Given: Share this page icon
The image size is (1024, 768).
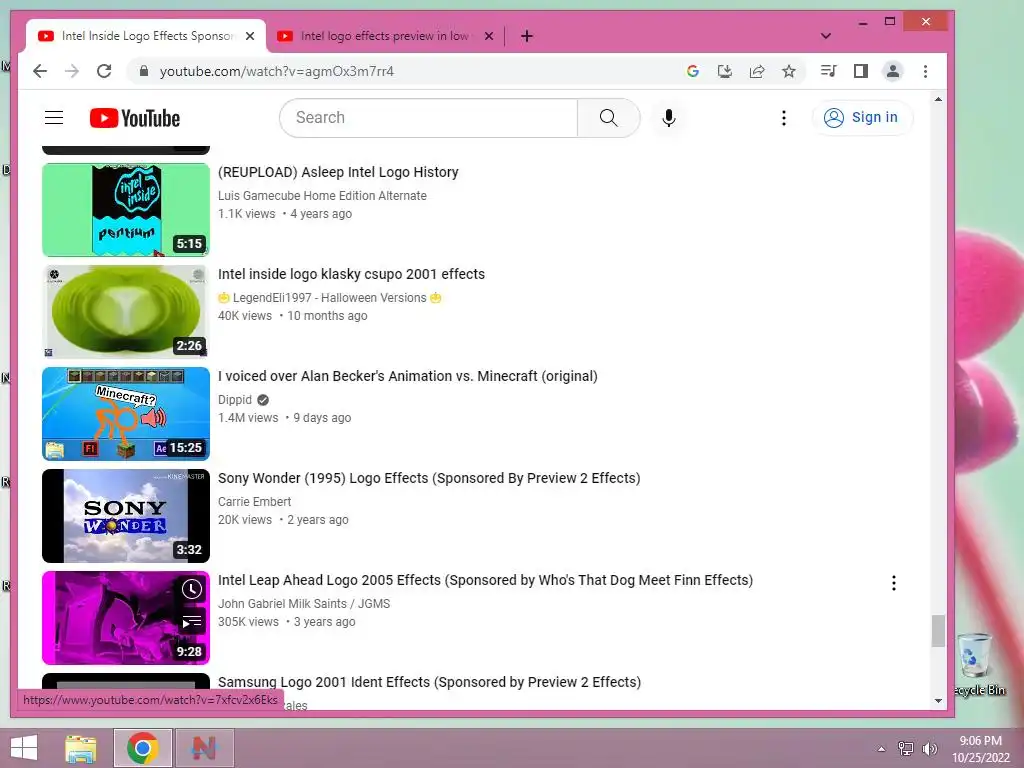Looking at the screenshot, I should pos(757,71).
